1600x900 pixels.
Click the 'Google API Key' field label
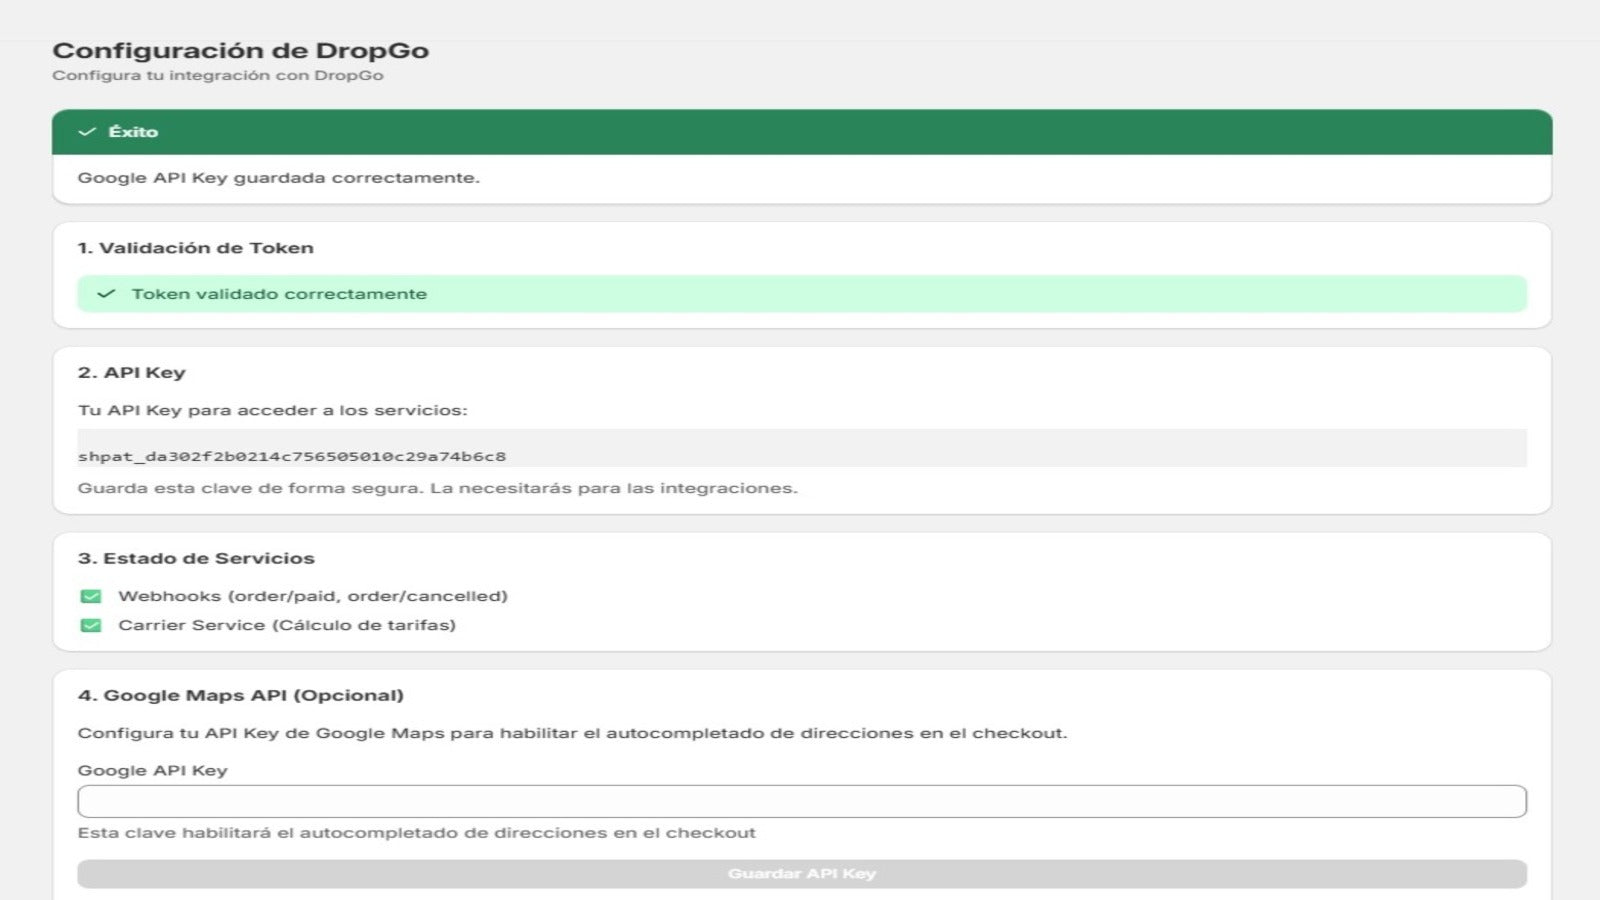pyautogui.click(x=153, y=771)
